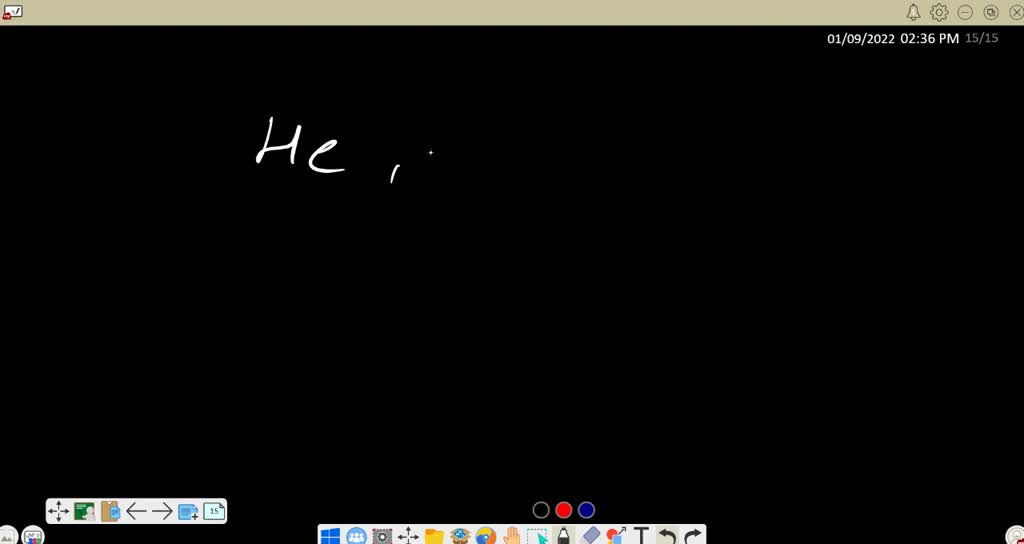Click the redo arrow
1024x544 pixels.
[692, 537]
